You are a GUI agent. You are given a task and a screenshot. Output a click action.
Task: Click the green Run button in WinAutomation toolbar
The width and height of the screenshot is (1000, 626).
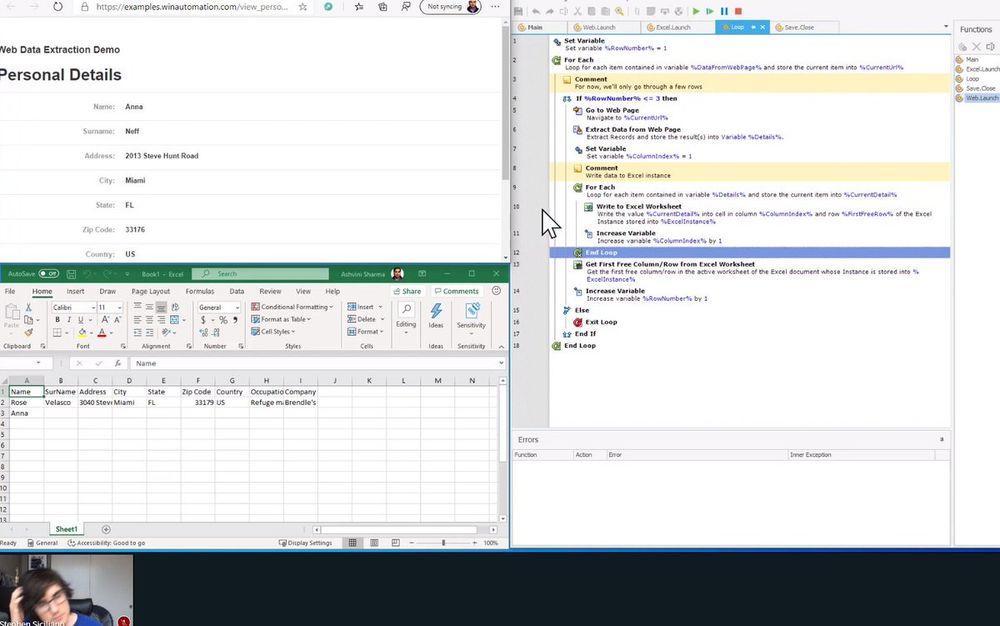pos(697,11)
